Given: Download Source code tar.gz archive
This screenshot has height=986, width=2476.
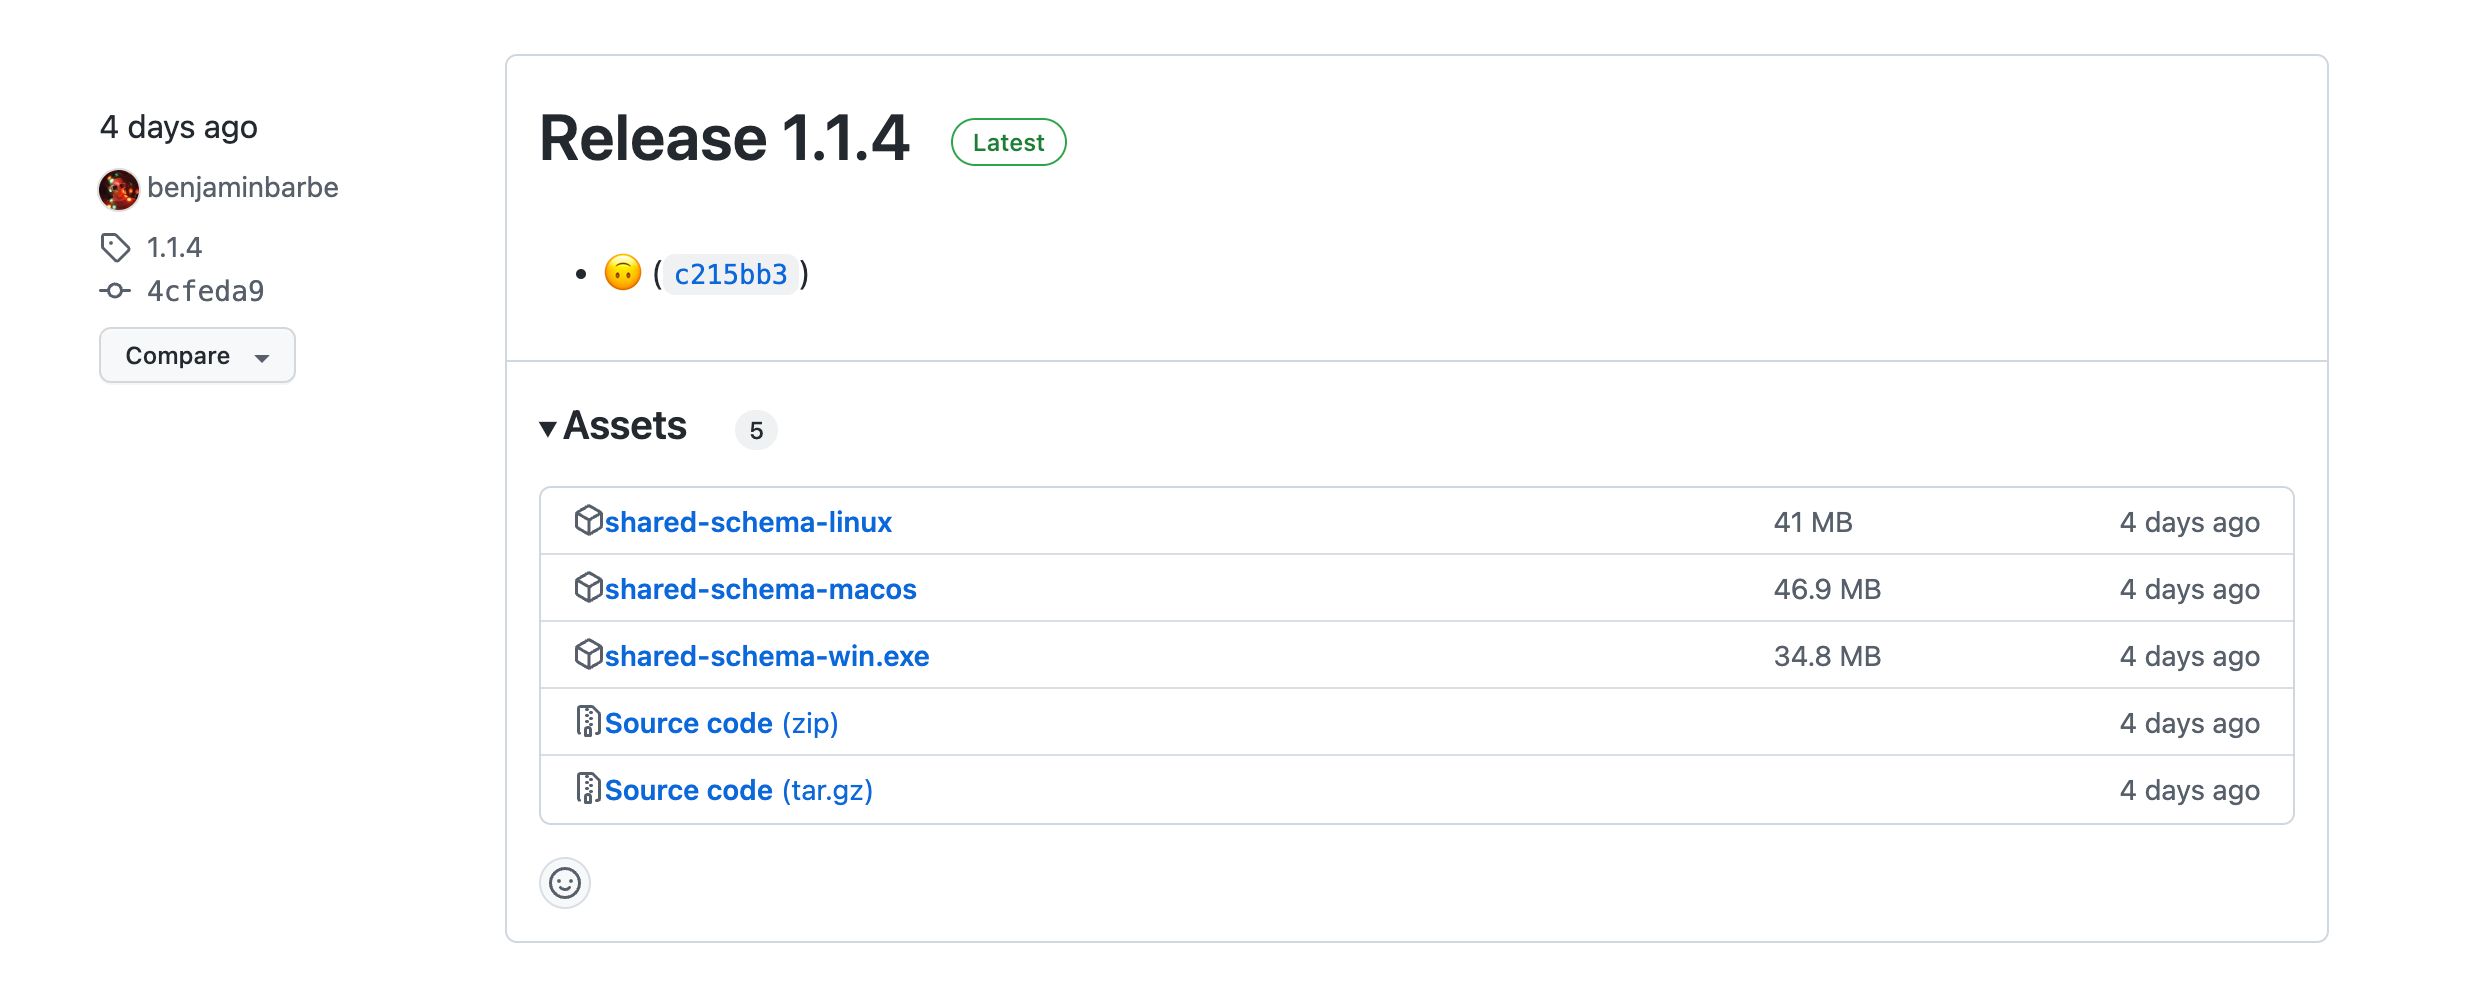Looking at the screenshot, I should click(738, 790).
